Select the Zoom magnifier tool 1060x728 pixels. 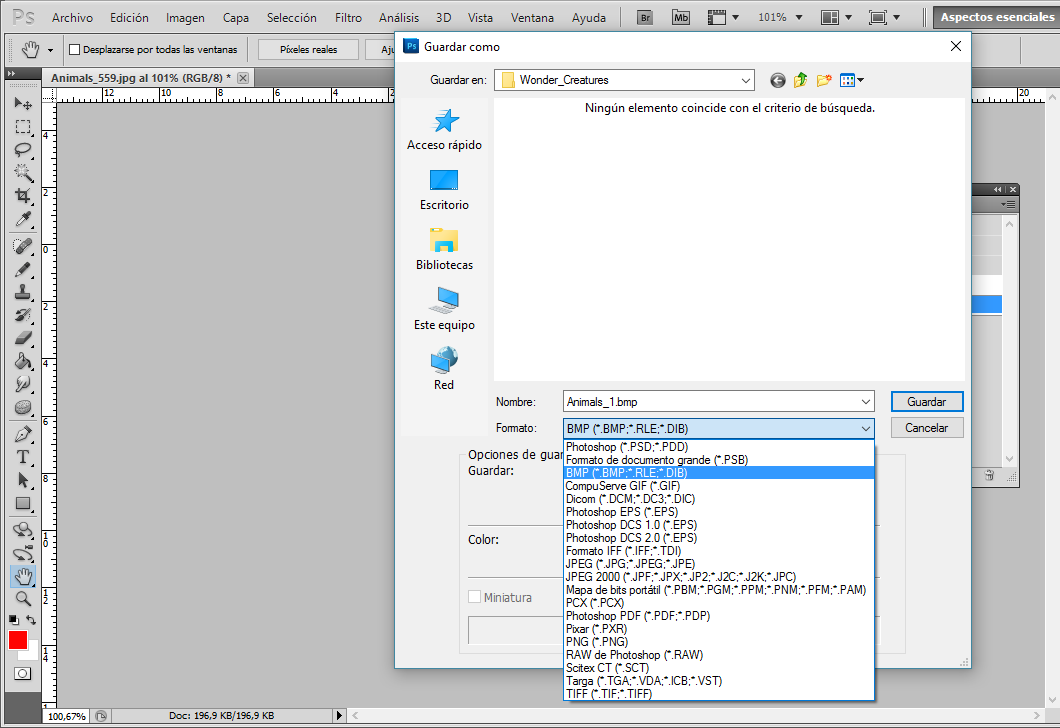point(23,599)
